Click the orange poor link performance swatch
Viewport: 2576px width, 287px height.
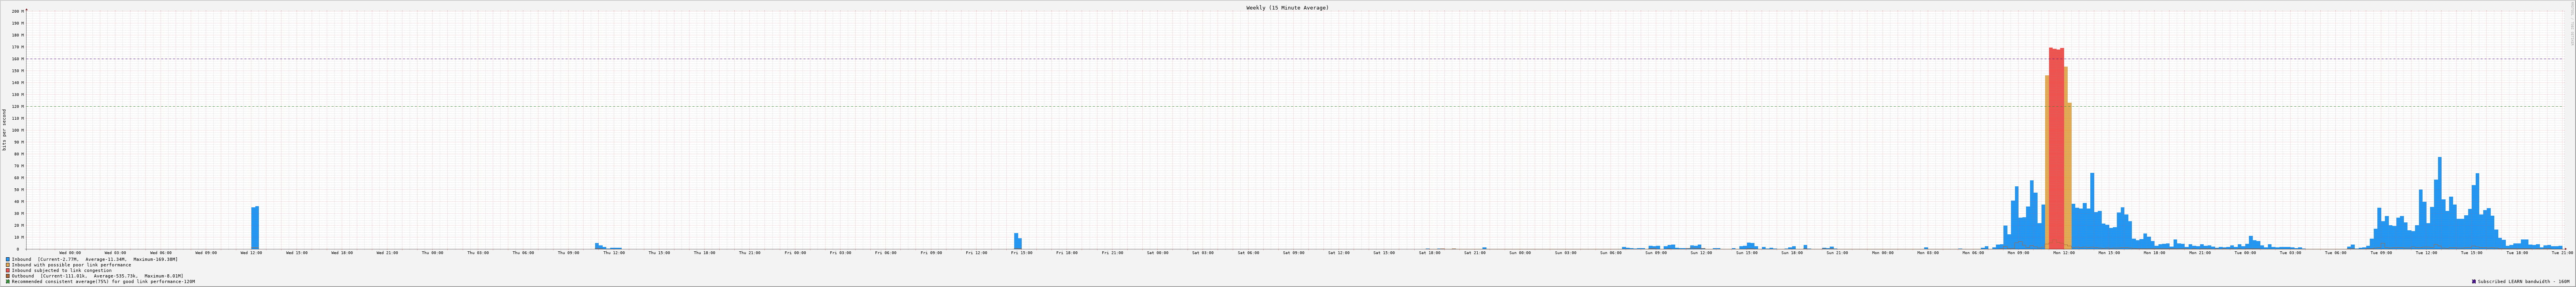click(8, 265)
